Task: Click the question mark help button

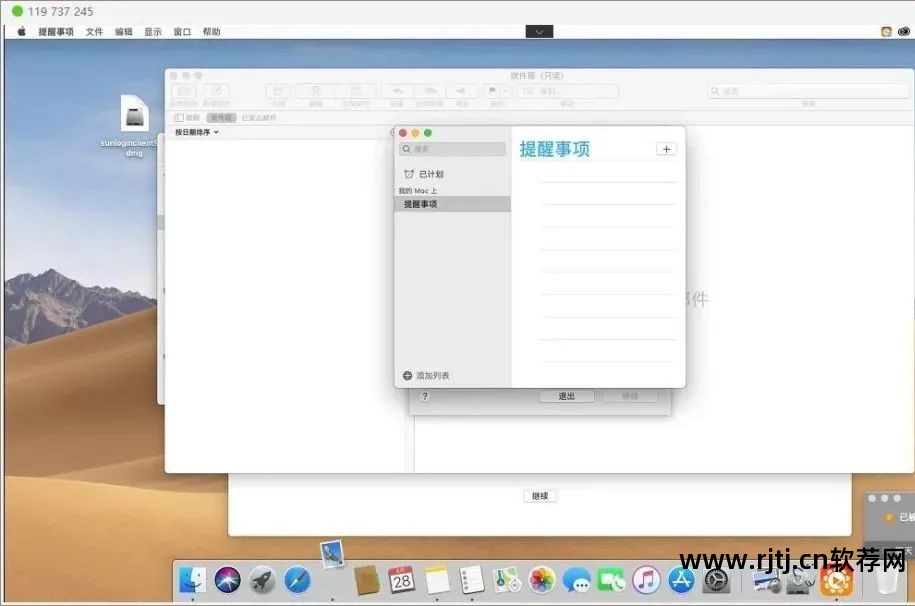Action: click(424, 396)
